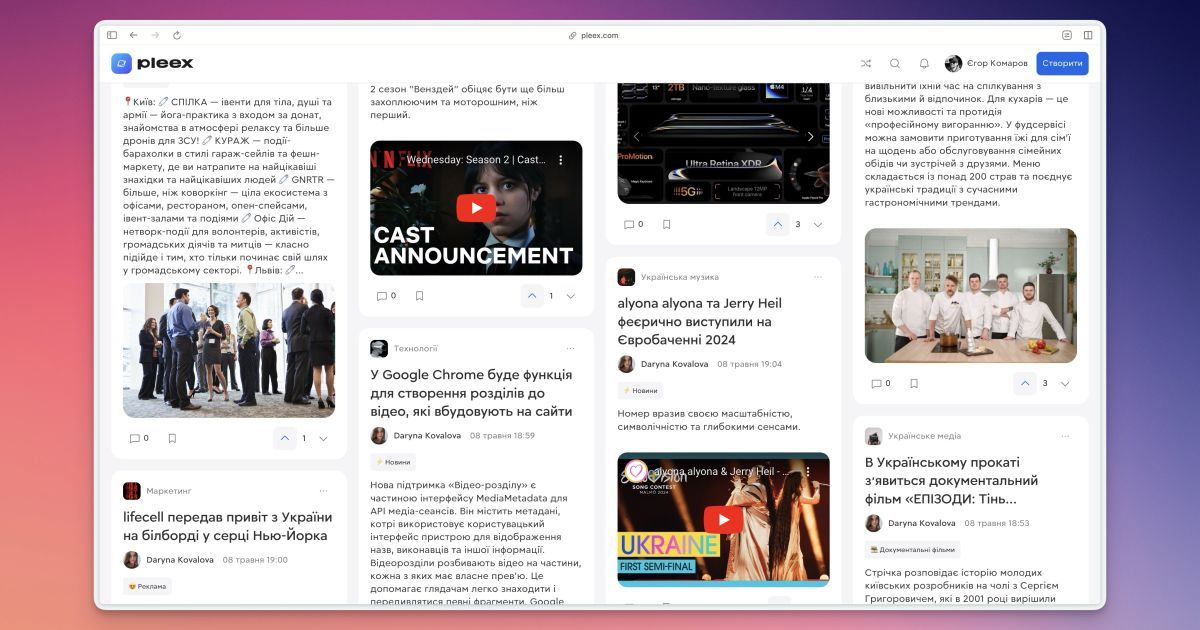The width and height of the screenshot is (1200, 630).
Task: Open the shuffle random posts icon
Action: [866, 63]
